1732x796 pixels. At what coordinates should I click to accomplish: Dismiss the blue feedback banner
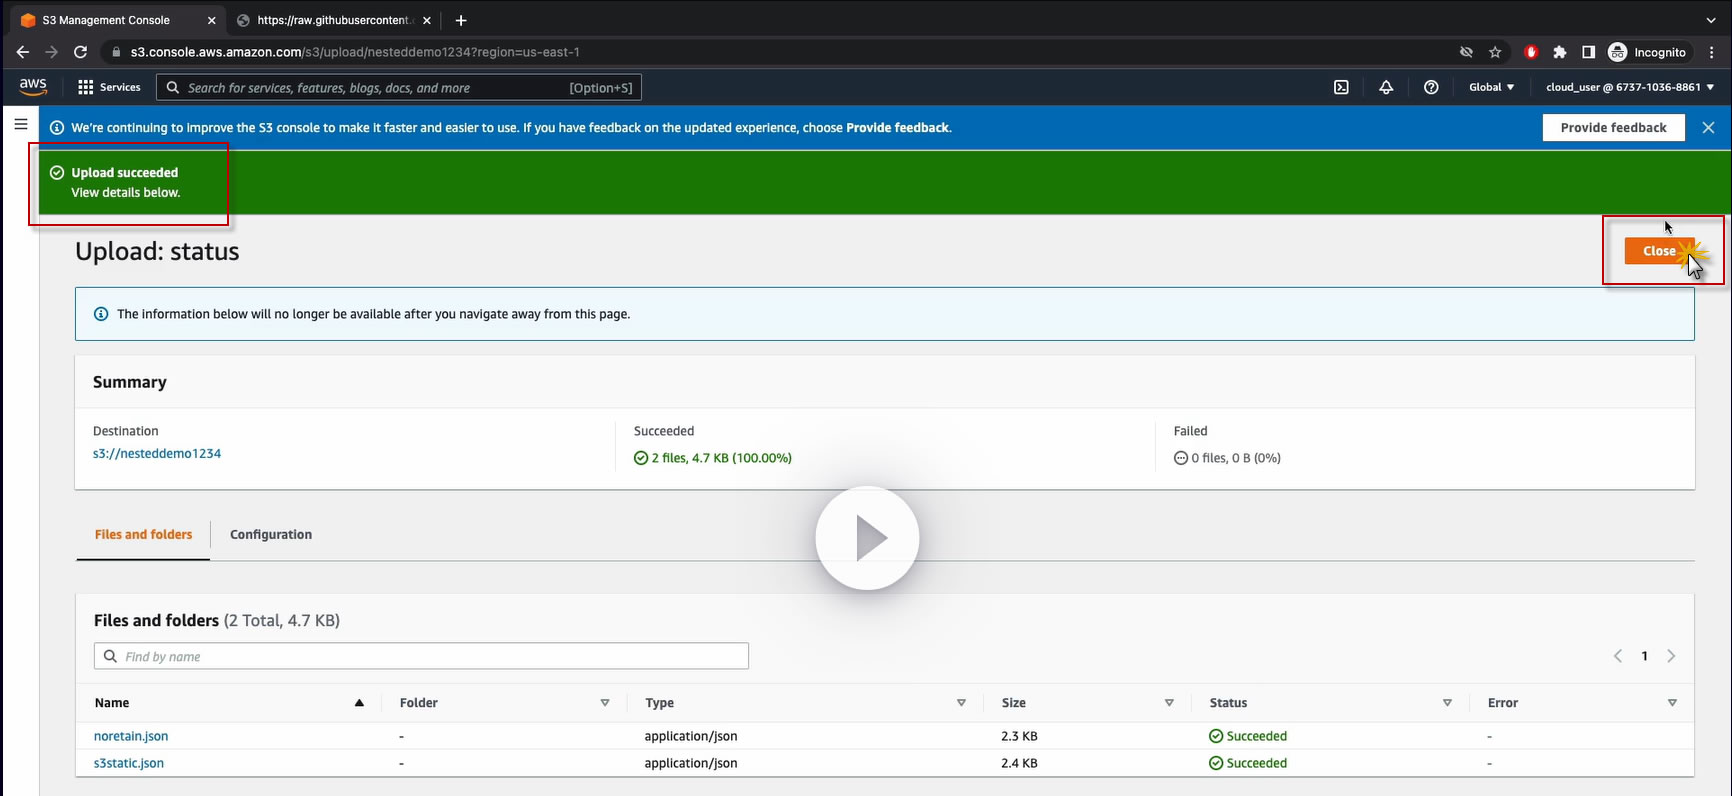[x=1708, y=127]
